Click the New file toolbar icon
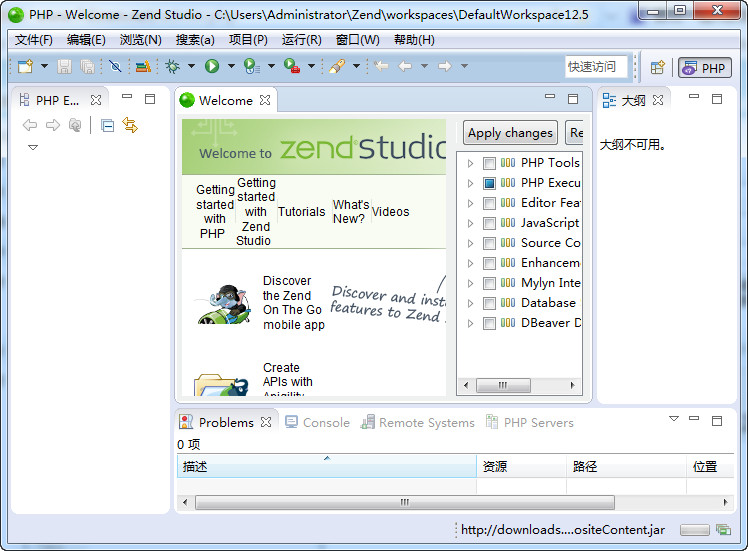748x551 pixels. pyautogui.click(x=25, y=66)
